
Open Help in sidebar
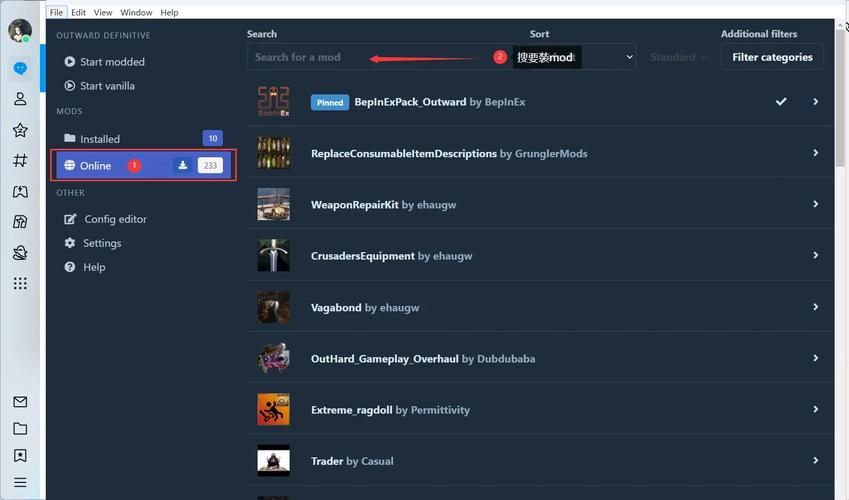pyautogui.click(x=85, y=267)
